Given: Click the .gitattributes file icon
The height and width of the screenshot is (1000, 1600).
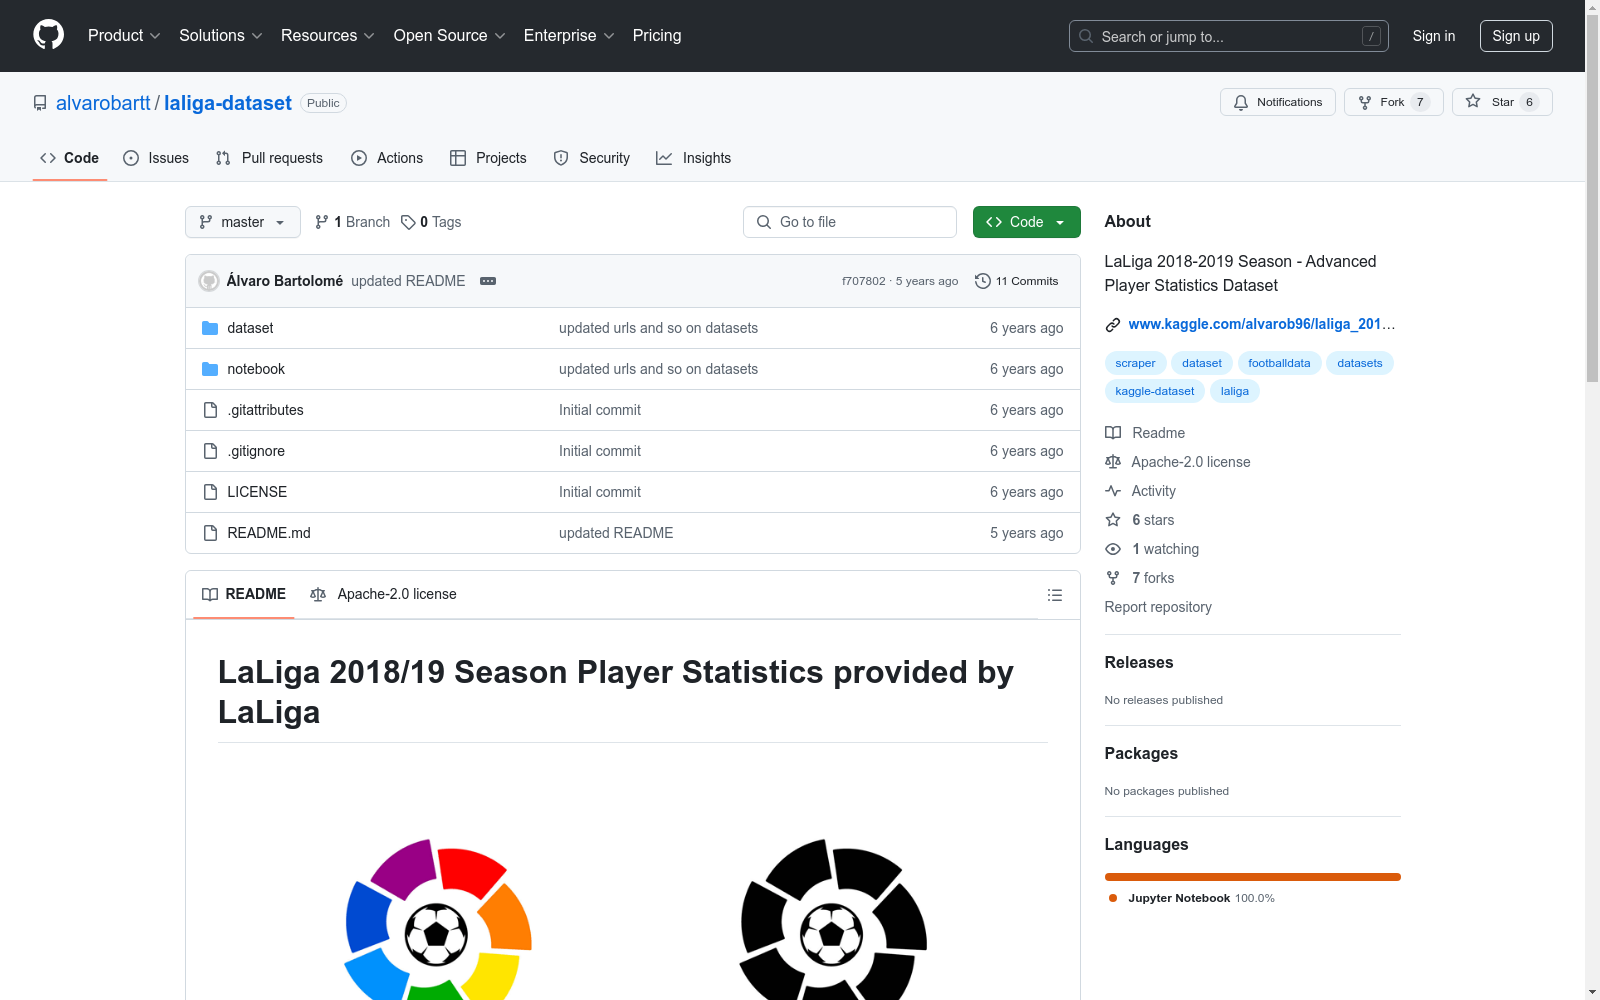Looking at the screenshot, I should tap(210, 410).
